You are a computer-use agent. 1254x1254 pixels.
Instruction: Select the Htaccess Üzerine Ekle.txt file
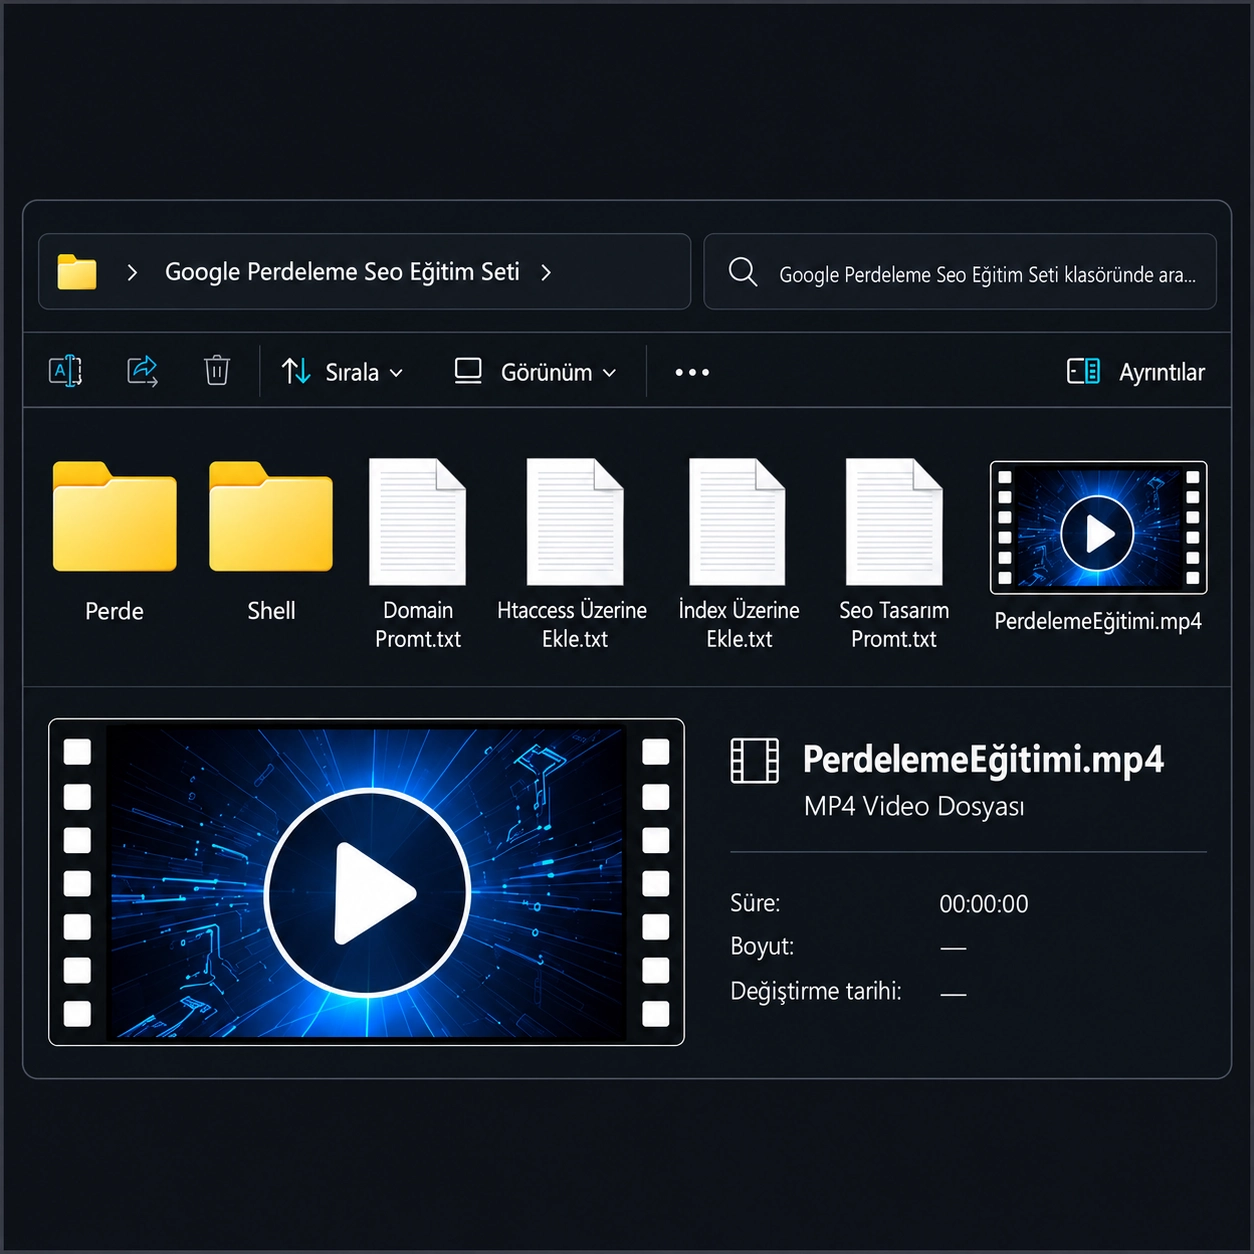pos(574,555)
